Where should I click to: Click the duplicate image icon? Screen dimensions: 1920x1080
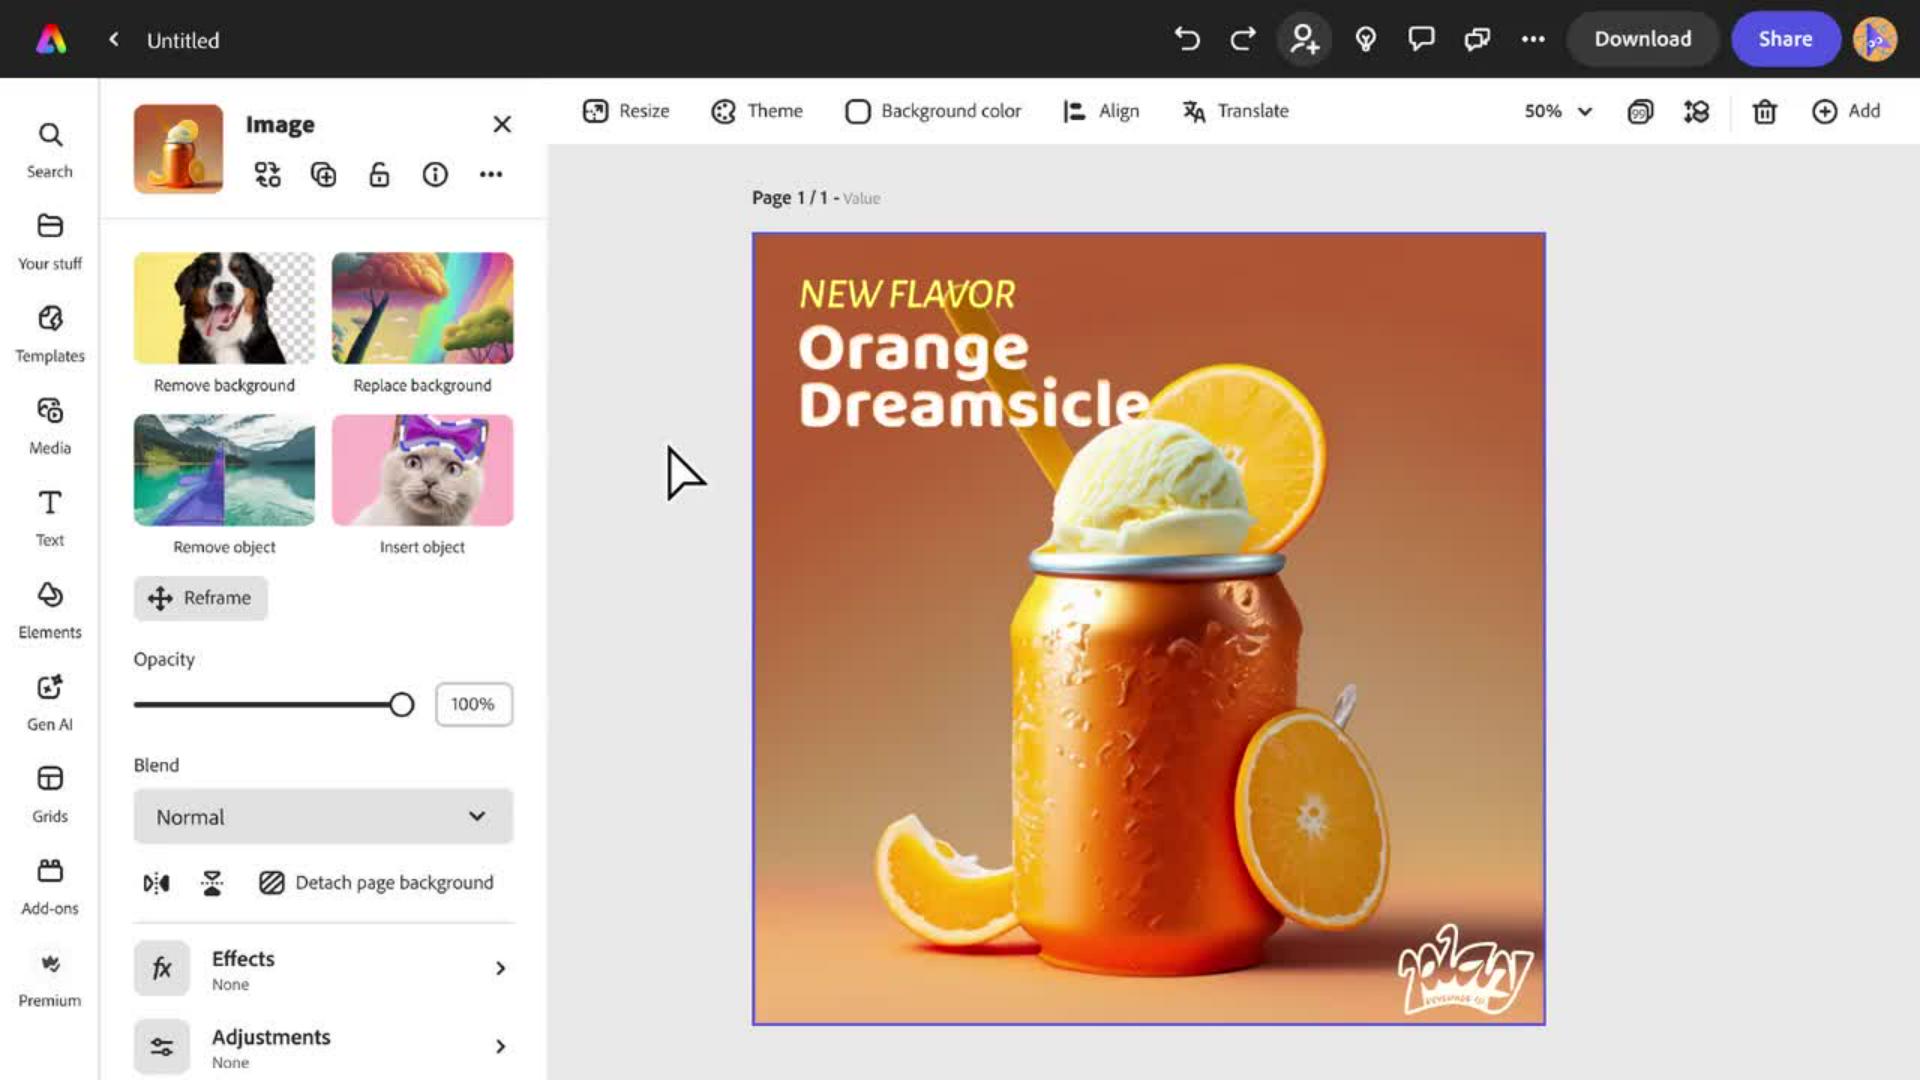323,175
